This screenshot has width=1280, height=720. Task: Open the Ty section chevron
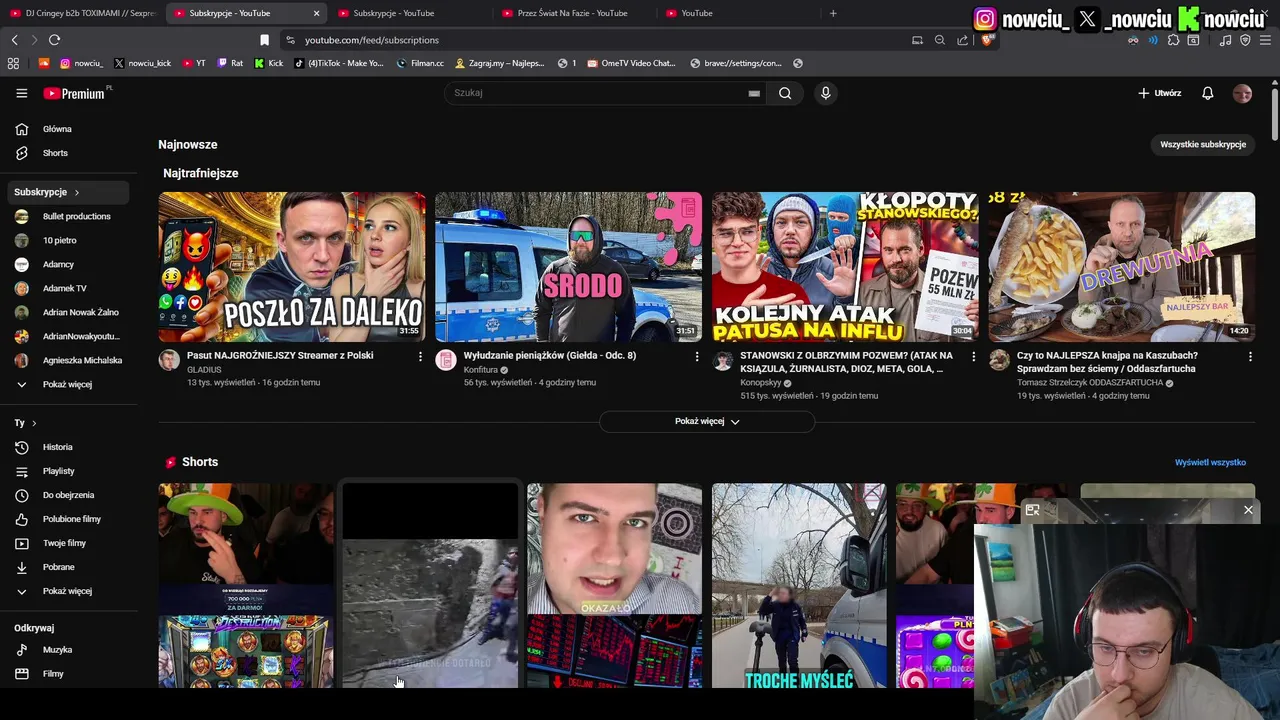pos(34,423)
